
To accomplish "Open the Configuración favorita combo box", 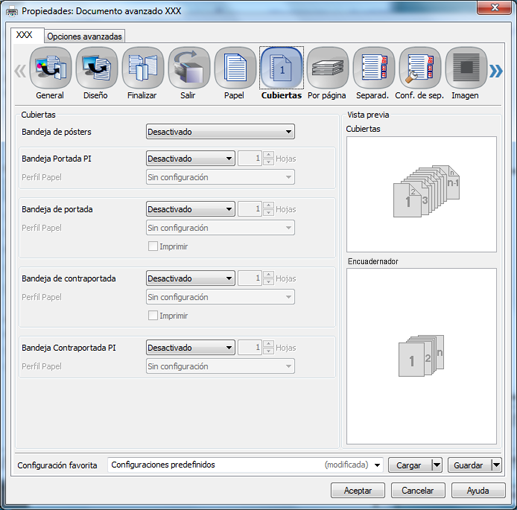I will tap(245, 465).
